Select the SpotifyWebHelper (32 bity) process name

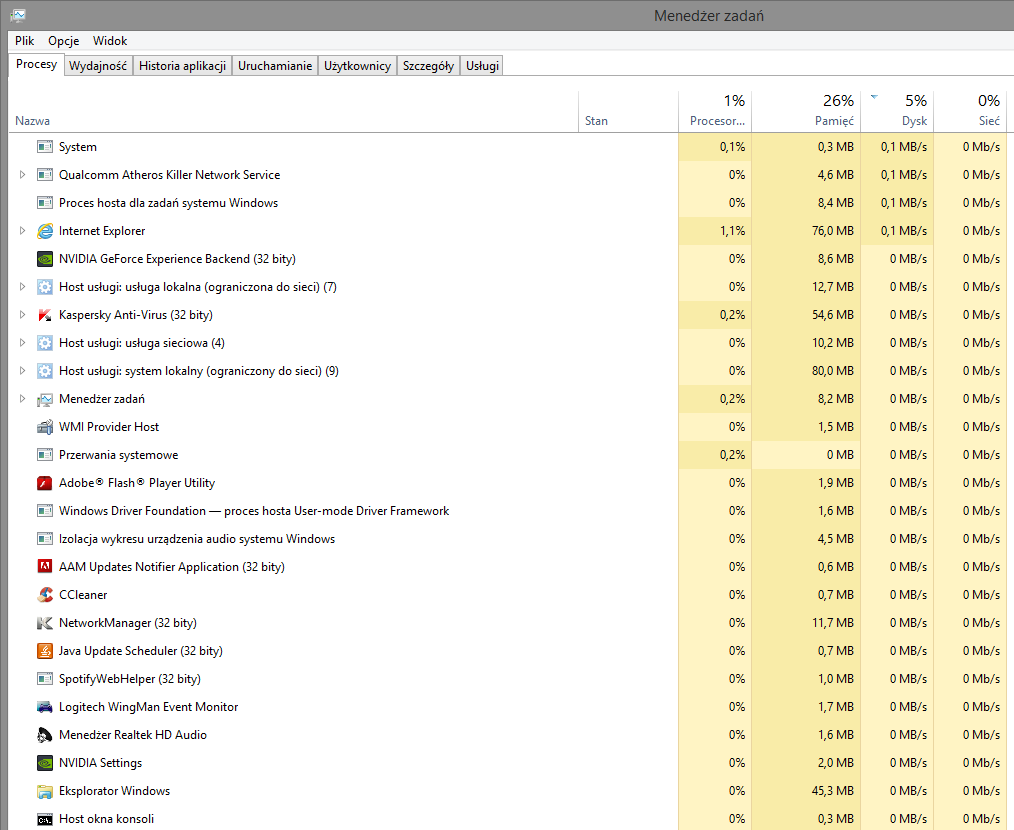(129, 679)
